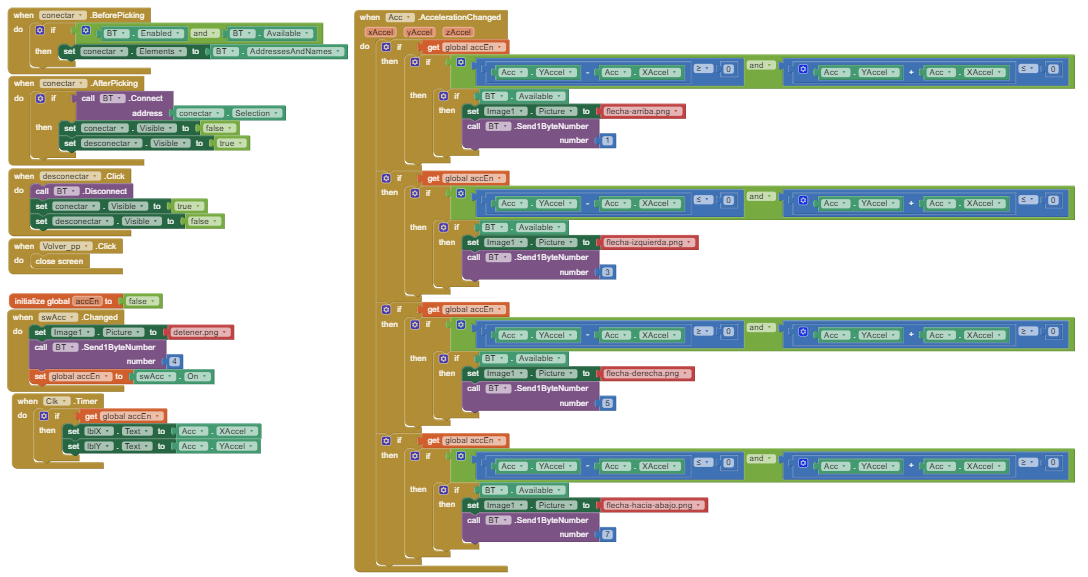
Task: Click the number 4 field in swAcc.Changed
Action: pyautogui.click(x=175, y=361)
